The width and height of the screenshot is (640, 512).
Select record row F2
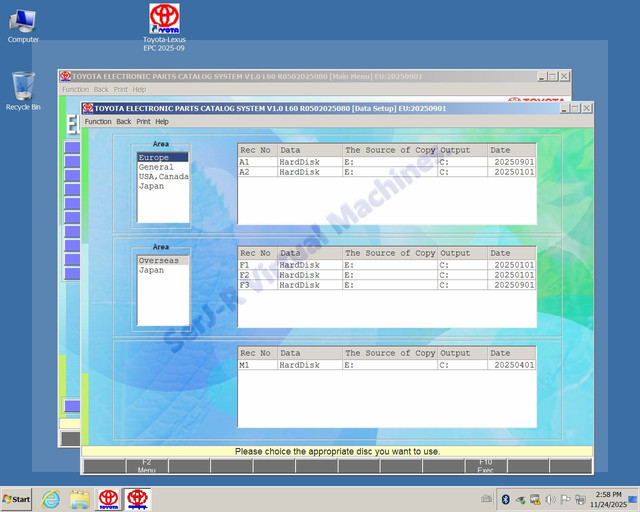(387, 275)
